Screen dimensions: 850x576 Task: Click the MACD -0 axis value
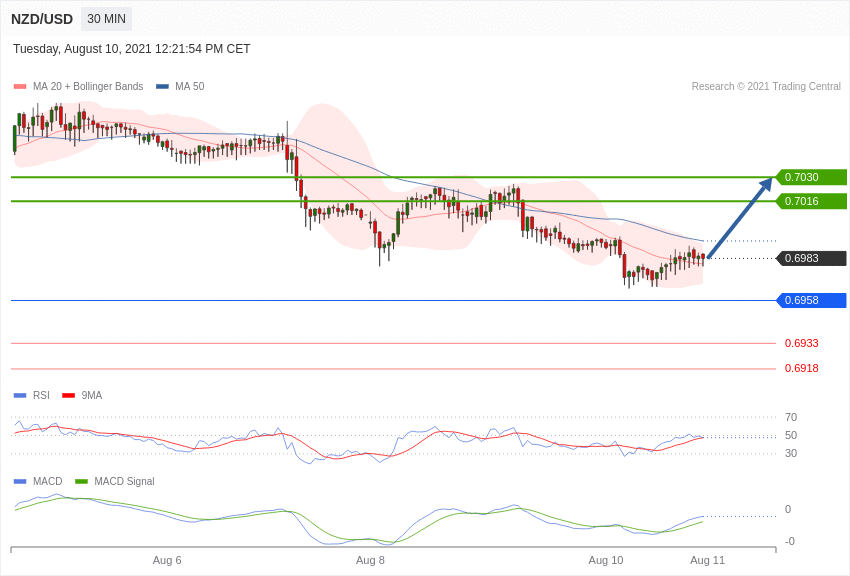[790, 541]
